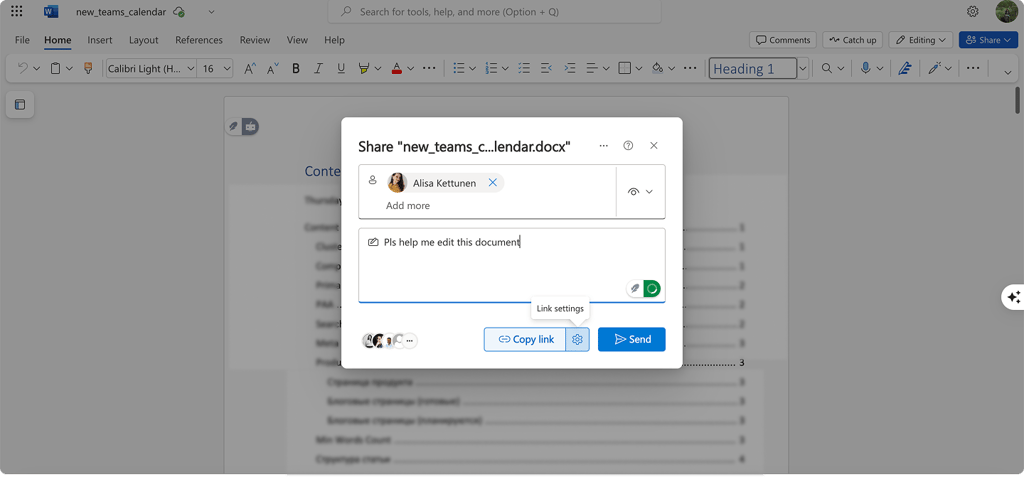Switch to the Home tab

(57, 40)
